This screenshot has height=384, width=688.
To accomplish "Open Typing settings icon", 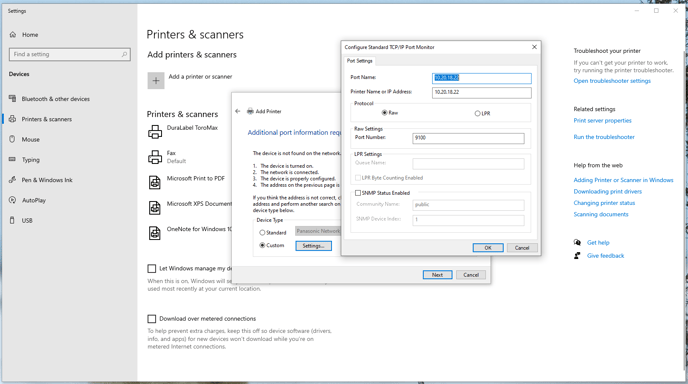I will pos(12,159).
